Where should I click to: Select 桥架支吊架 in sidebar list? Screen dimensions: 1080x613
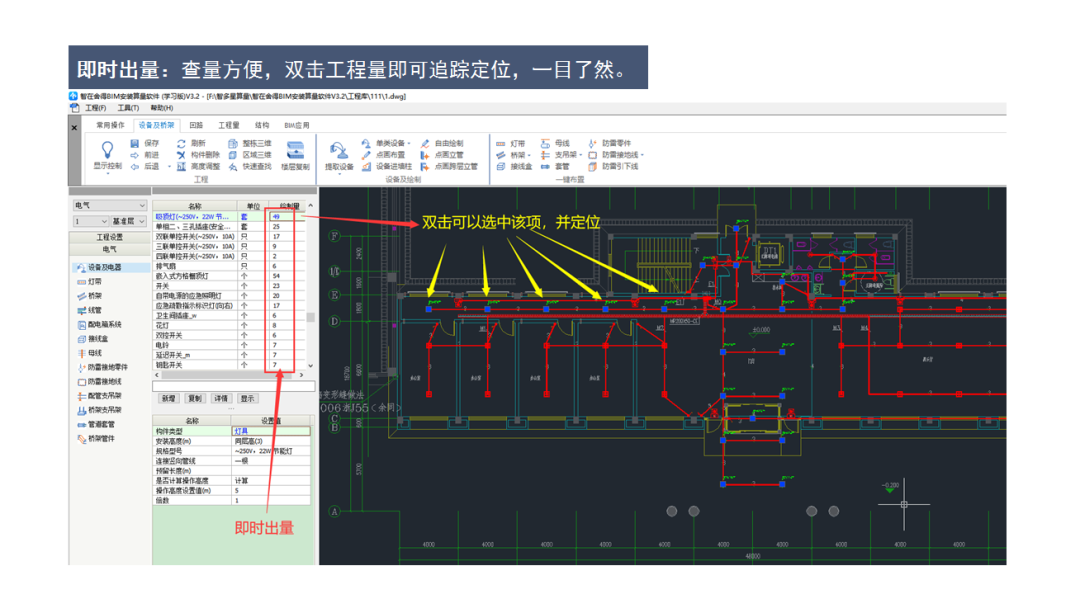click(x=99, y=410)
